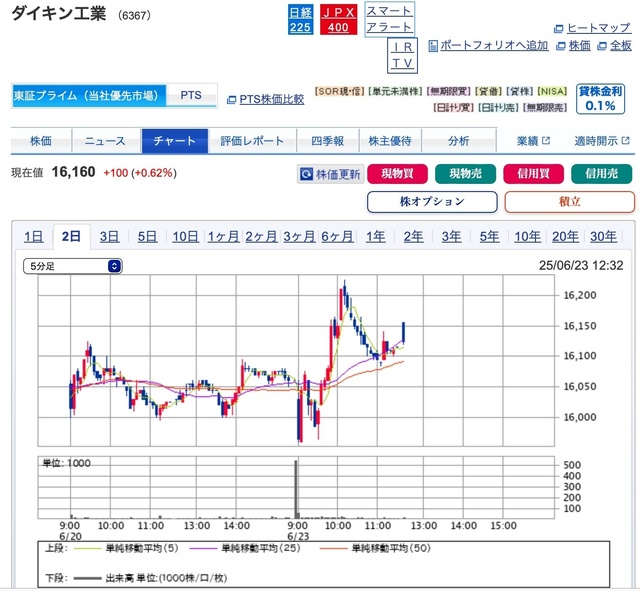The width and height of the screenshot is (640, 591).
Task: Select the 5日 chart period
Action: 147,236
